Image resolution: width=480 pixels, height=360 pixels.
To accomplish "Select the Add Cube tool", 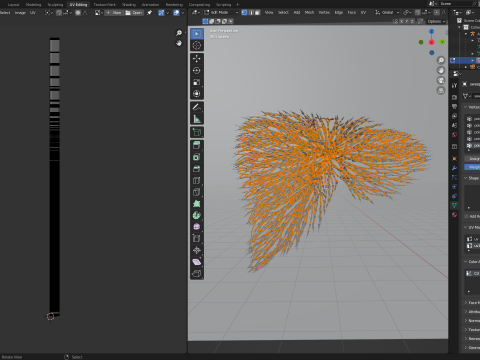I will point(197,132).
